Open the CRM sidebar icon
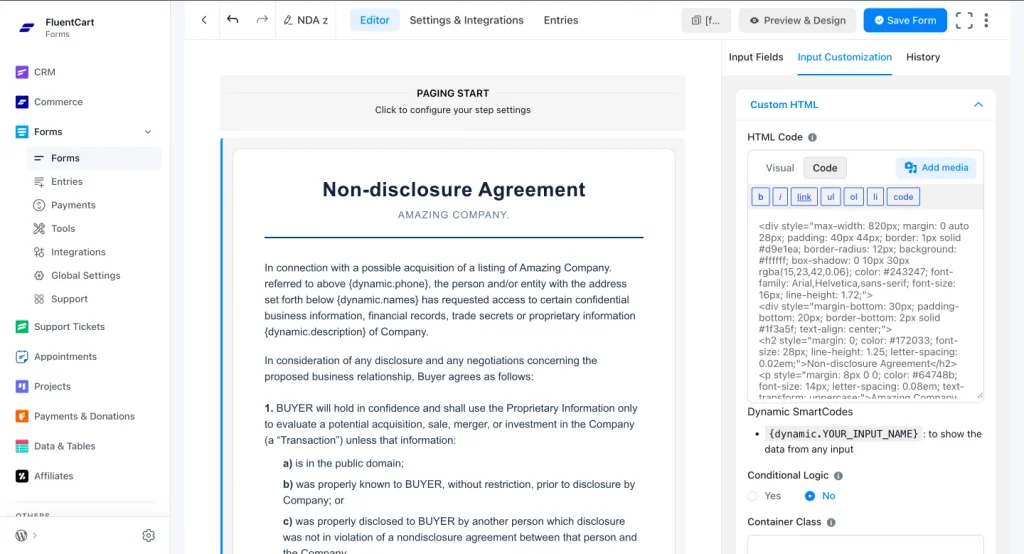This screenshot has width=1024, height=554. (22, 72)
